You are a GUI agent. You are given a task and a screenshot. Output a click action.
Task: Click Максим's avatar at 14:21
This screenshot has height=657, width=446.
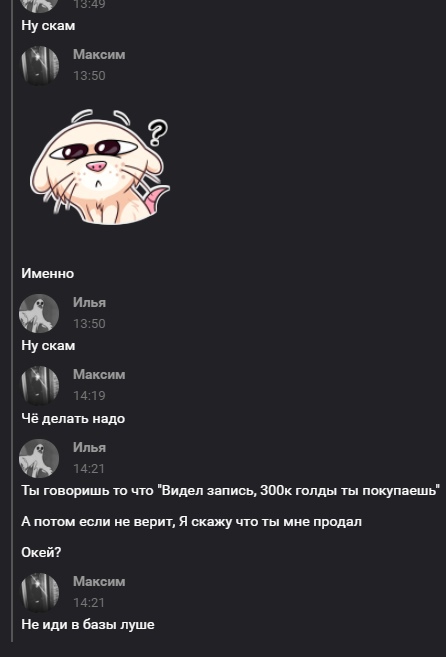(39, 592)
